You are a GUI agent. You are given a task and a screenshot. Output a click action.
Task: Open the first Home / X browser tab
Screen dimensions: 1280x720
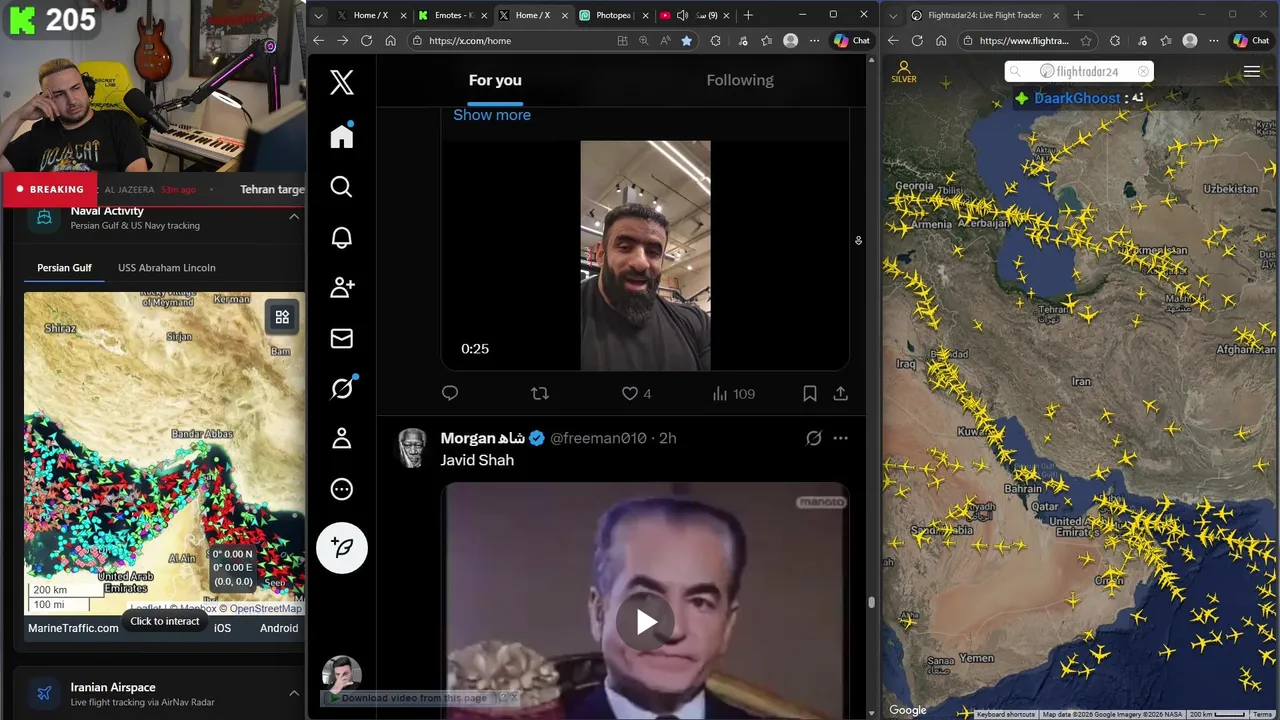click(370, 15)
